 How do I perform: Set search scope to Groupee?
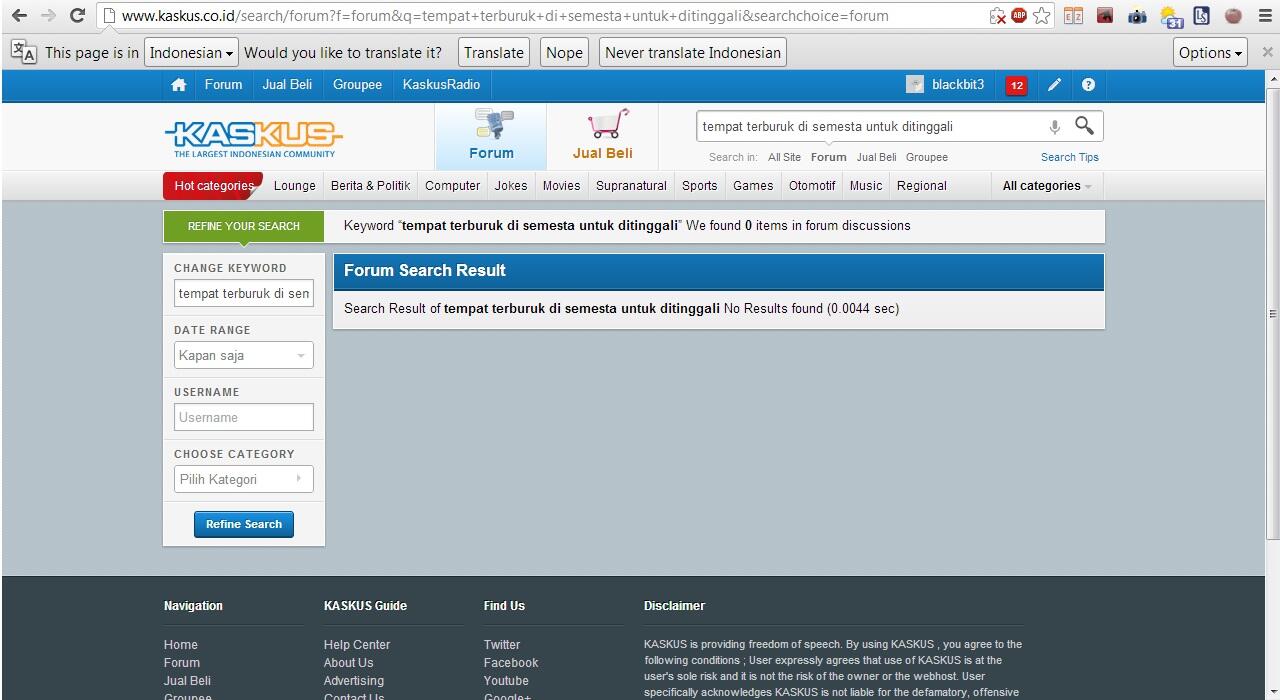pos(927,157)
